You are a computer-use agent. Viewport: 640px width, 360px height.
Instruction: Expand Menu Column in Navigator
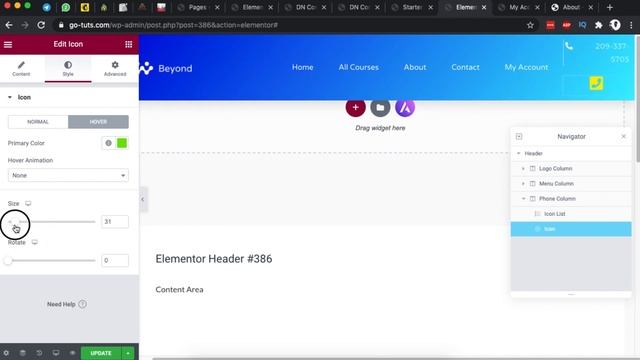pyautogui.click(x=523, y=184)
